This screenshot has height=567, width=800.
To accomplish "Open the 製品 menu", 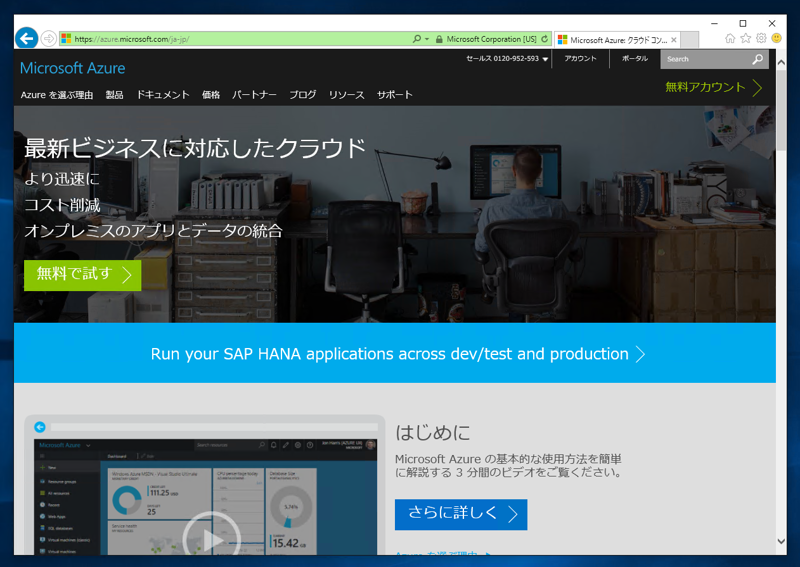I will coord(114,95).
